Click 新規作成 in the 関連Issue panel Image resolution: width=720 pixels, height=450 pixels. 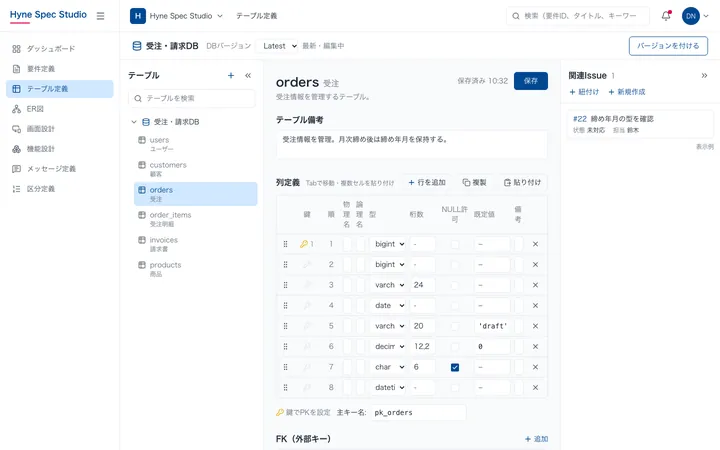pos(627,92)
